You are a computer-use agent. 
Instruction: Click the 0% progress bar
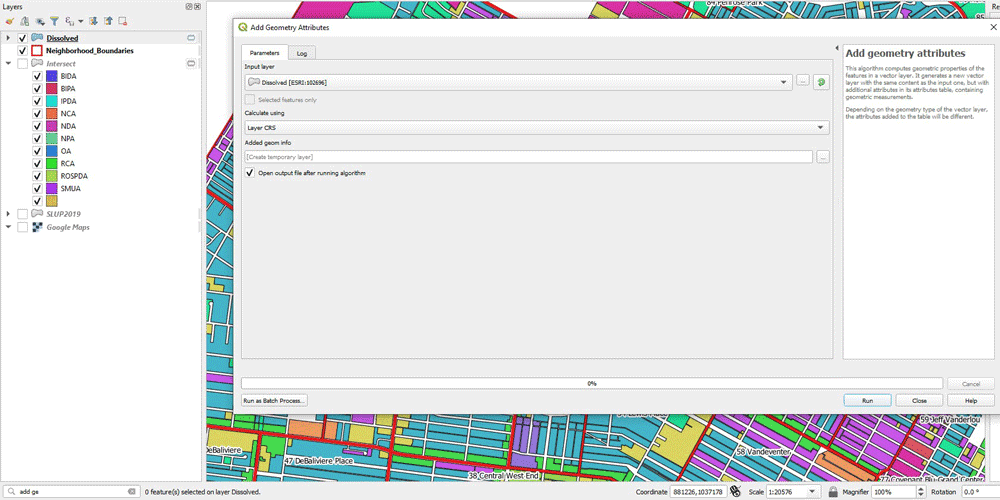[592, 383]
